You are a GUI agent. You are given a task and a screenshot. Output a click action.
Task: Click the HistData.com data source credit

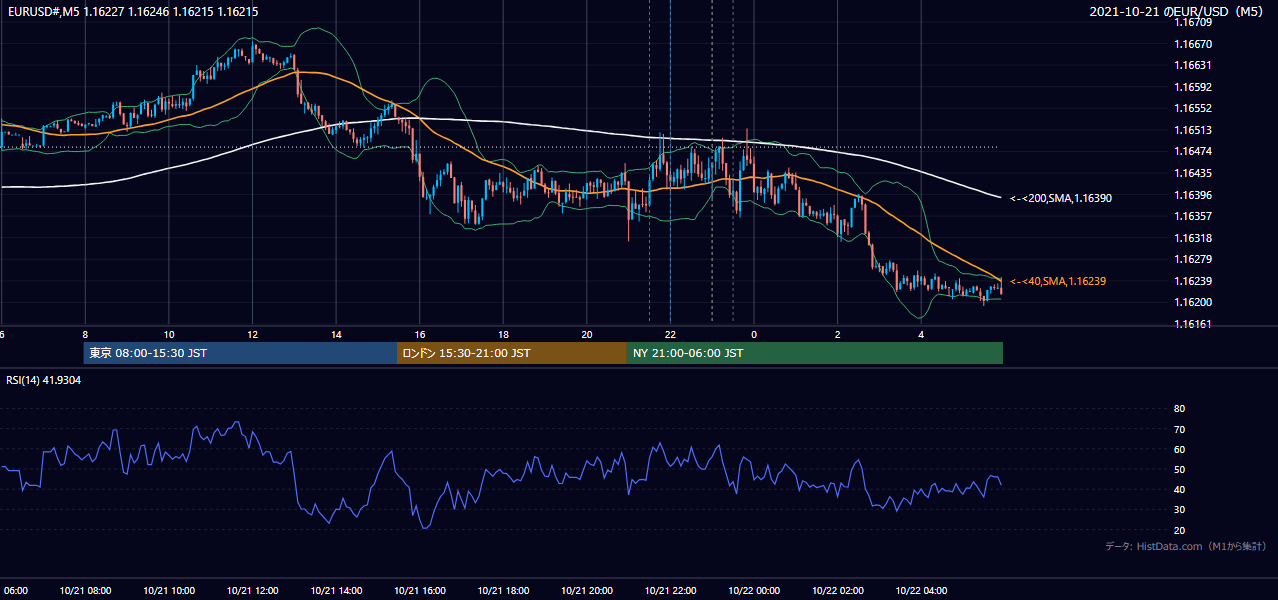pos(1186,546)
